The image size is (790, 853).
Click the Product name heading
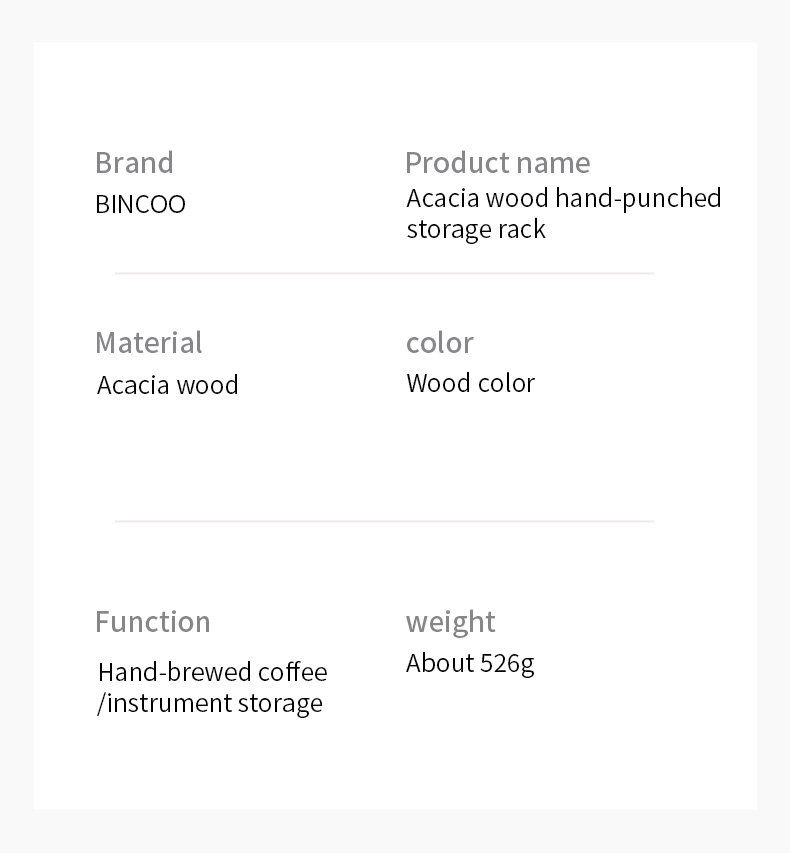coord(498,163)
